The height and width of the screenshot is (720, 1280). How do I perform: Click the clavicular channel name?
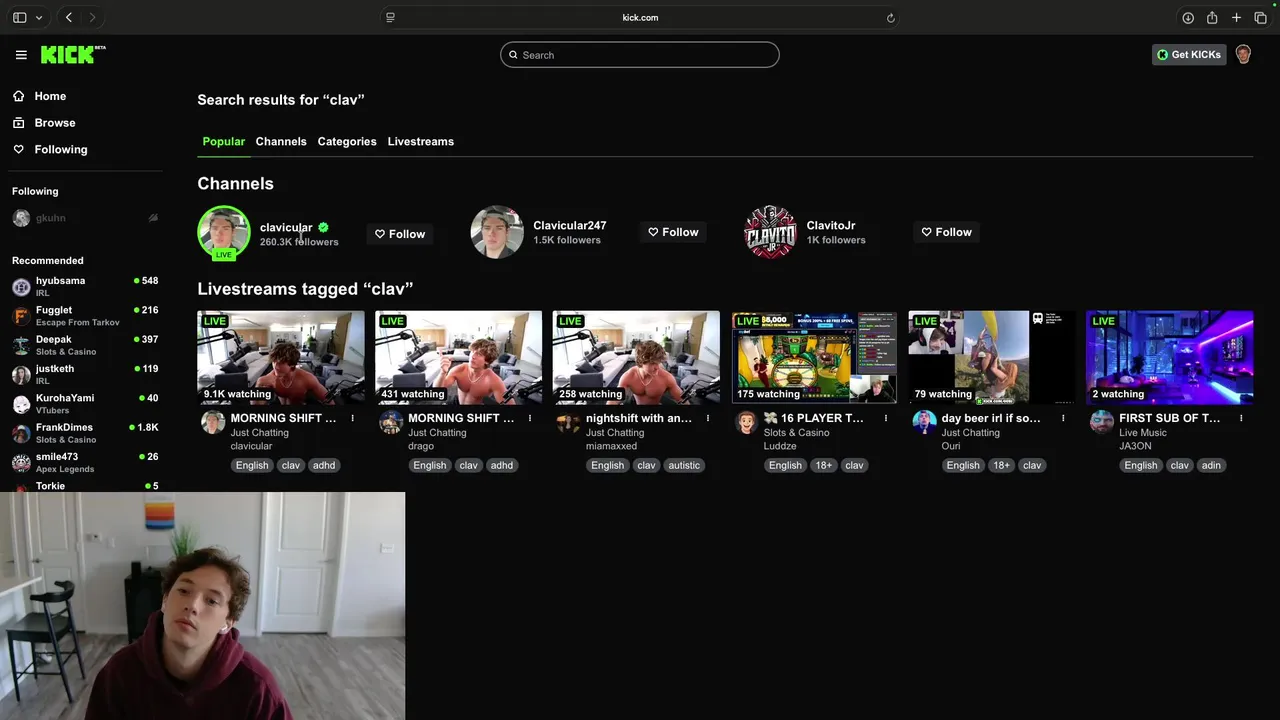286,227
